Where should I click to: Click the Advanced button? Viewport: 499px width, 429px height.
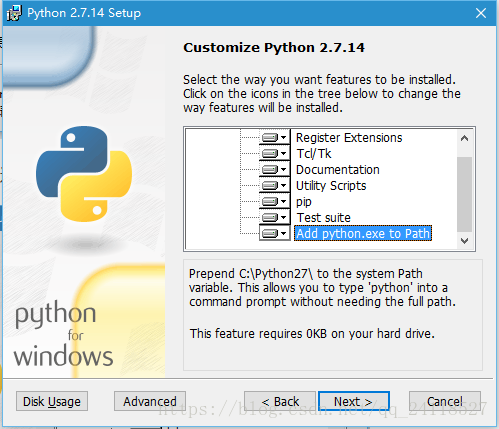point(150,401)
